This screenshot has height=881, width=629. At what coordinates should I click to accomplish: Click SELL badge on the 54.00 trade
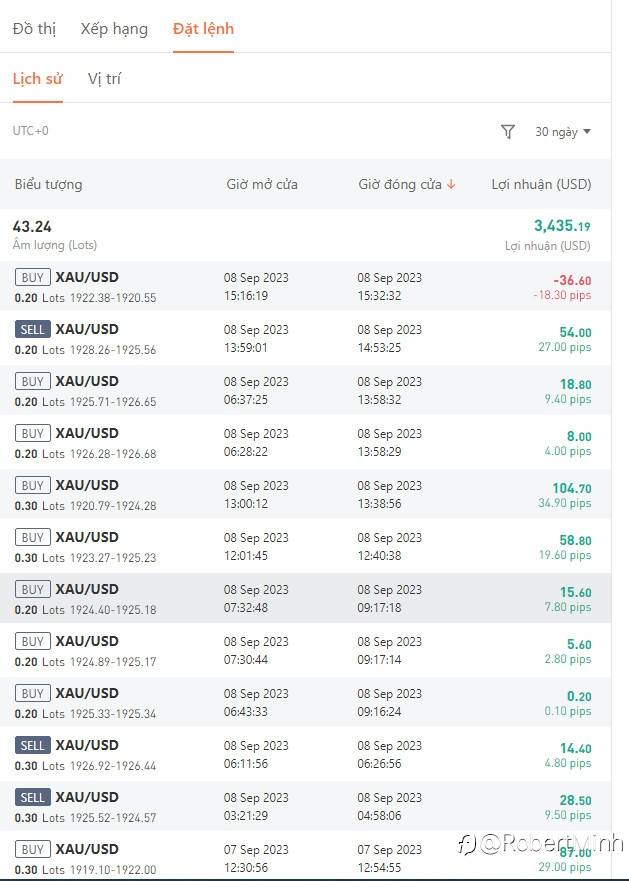[32, 329]
